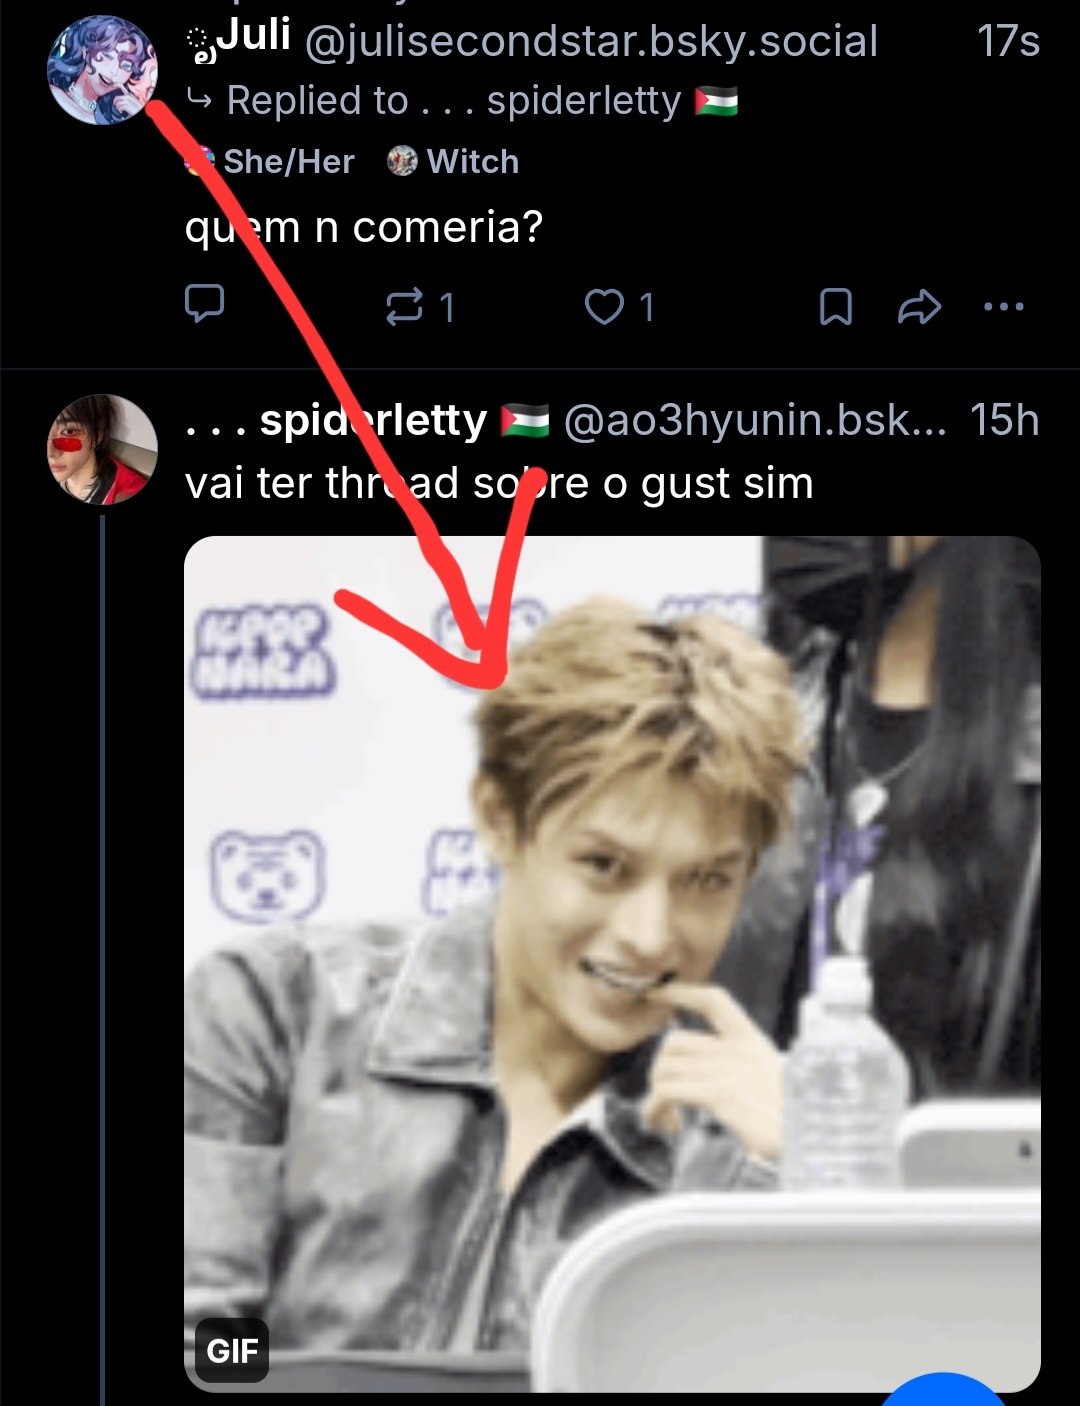The width and height of the screenshot is (1080, 1406).
Task: Open more options menu (three dots)
Action: pyautogui.click(x=1003, y=307)
